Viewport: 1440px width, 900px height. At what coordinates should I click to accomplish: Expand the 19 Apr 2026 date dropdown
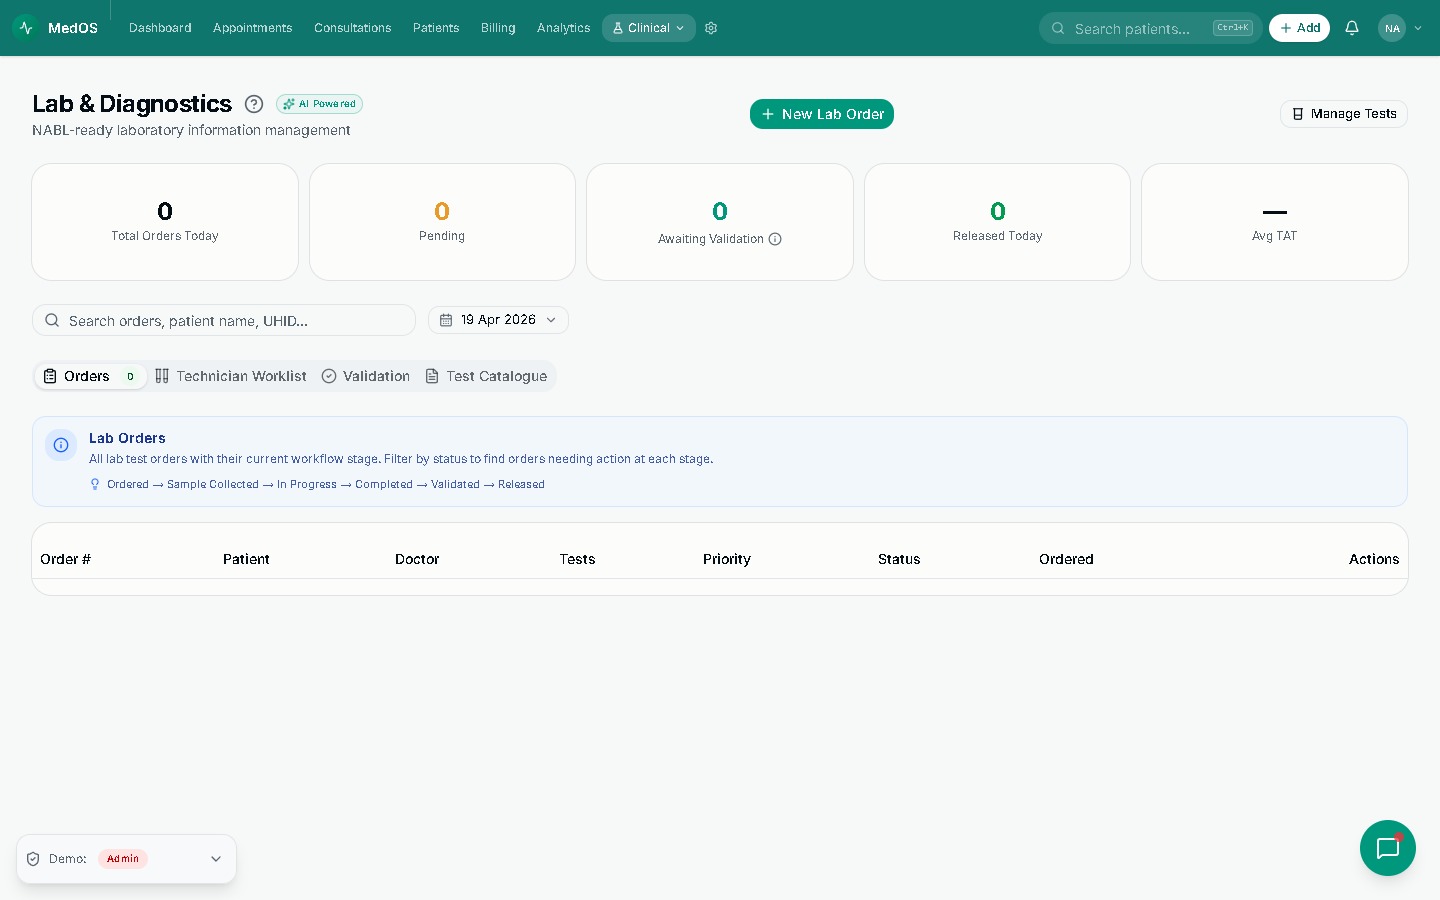(x=498, y=320)
